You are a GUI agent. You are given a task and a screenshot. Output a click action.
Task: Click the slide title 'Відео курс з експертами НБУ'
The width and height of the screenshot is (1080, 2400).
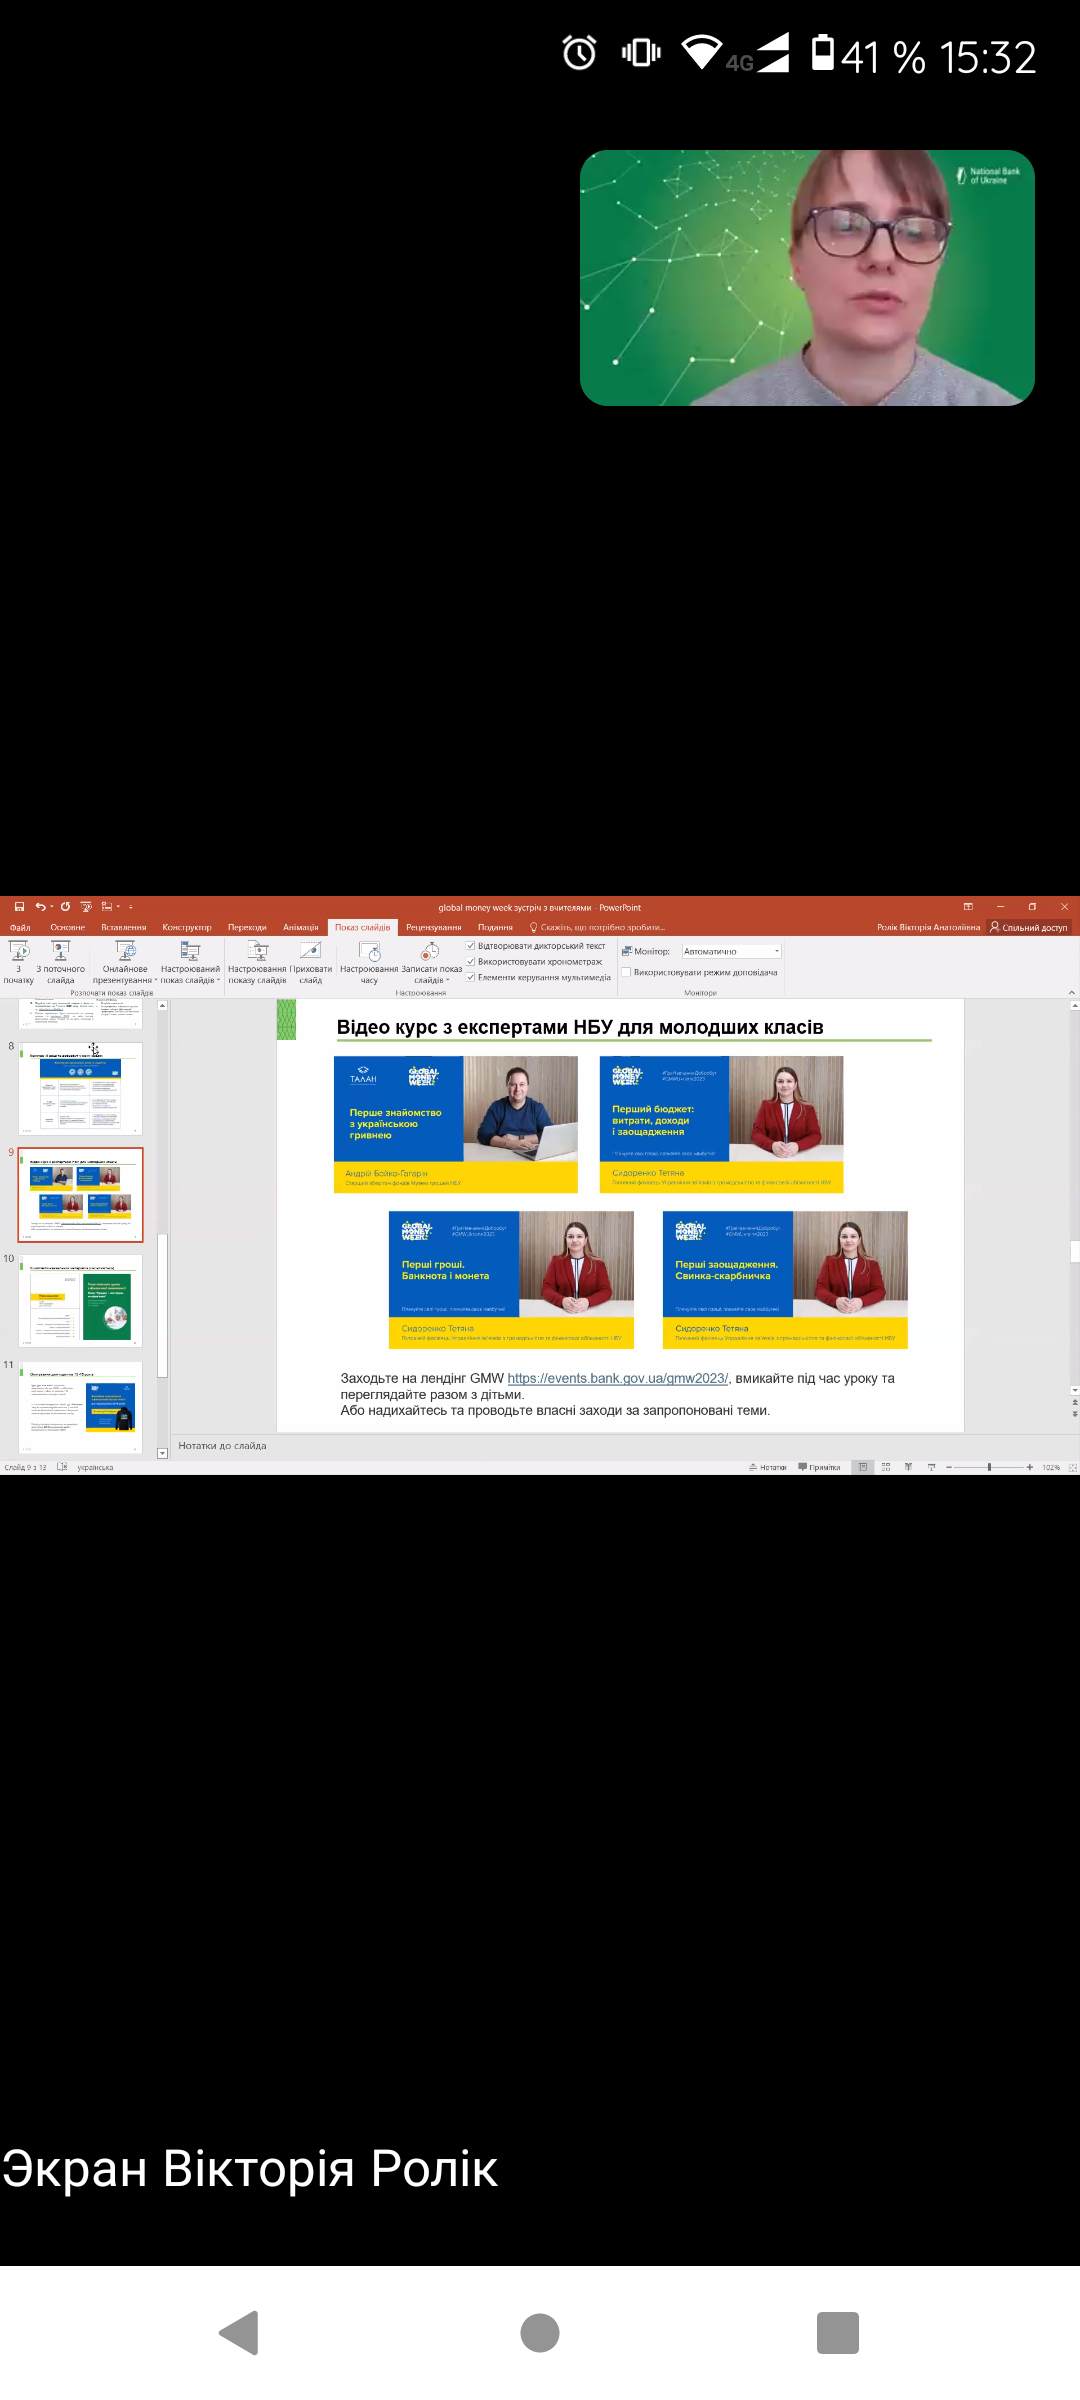pos(580,1027)
